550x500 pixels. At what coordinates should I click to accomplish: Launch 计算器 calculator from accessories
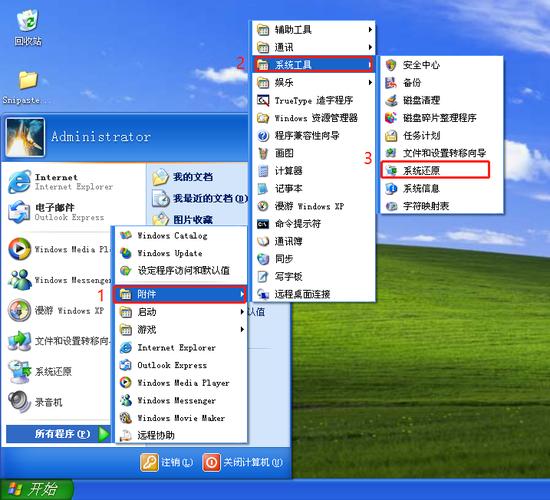pyautogui.click(x=313, y=171)
